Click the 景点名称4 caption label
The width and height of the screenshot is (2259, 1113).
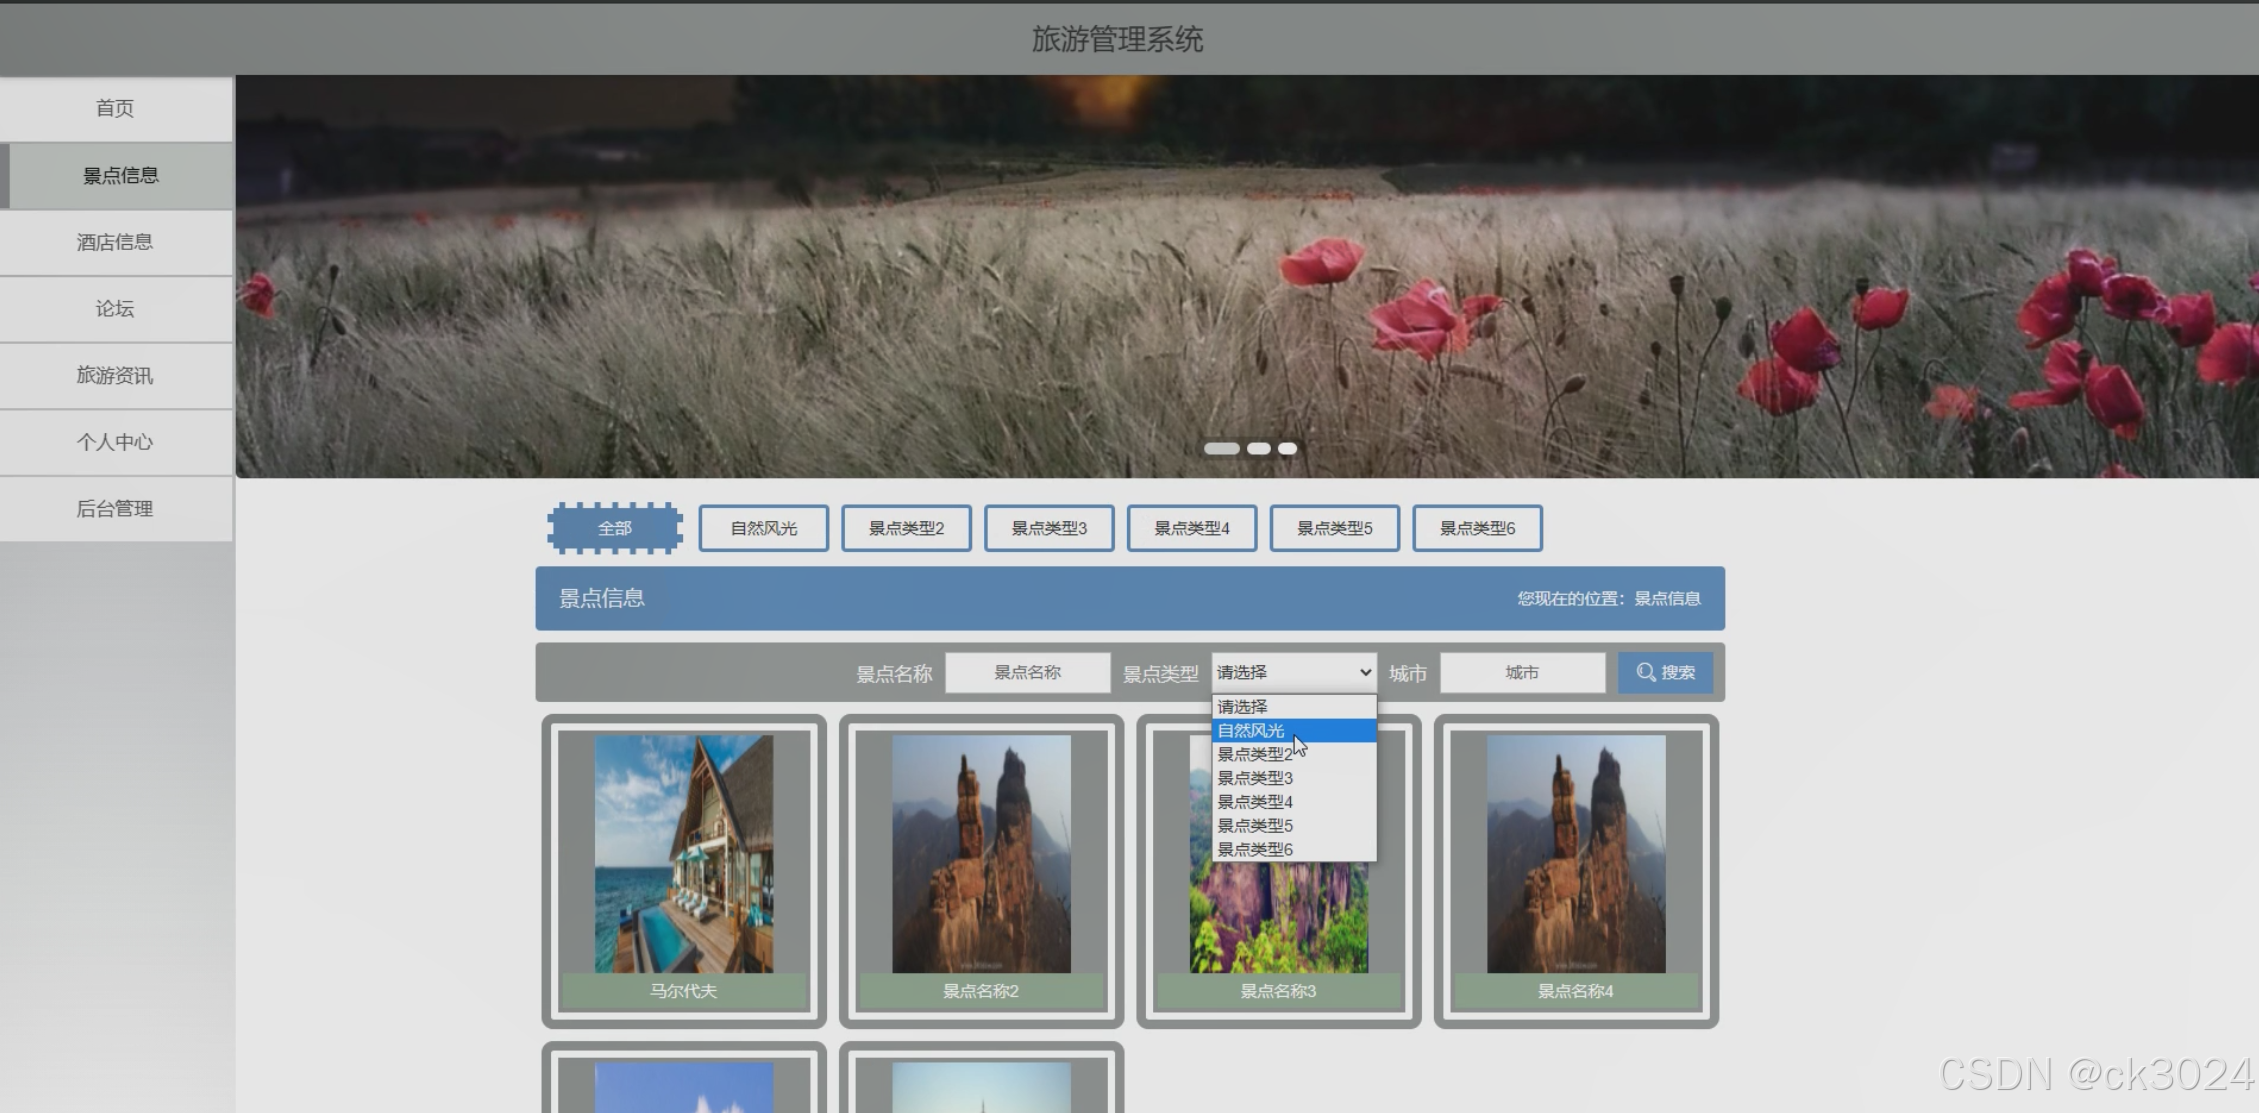1576,991
